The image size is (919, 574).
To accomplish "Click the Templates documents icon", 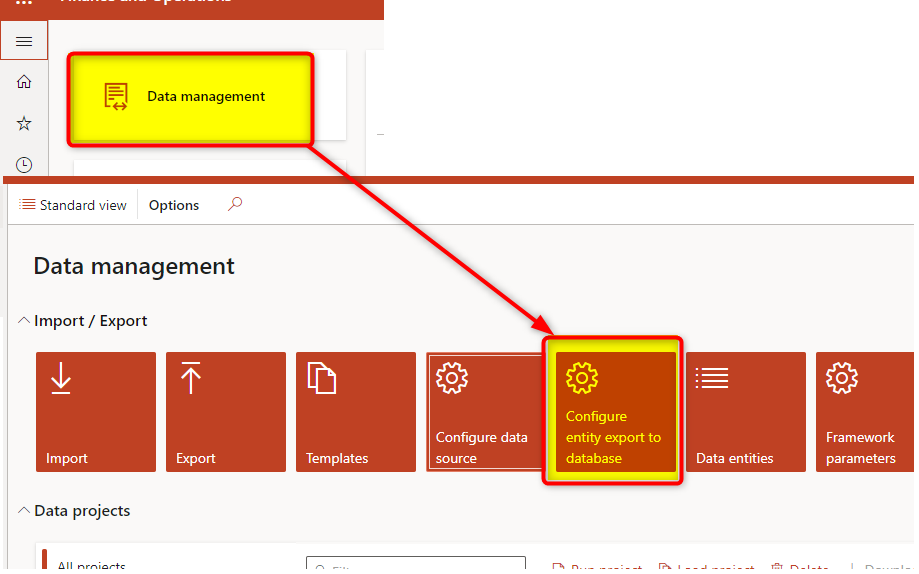I will 322,378.
